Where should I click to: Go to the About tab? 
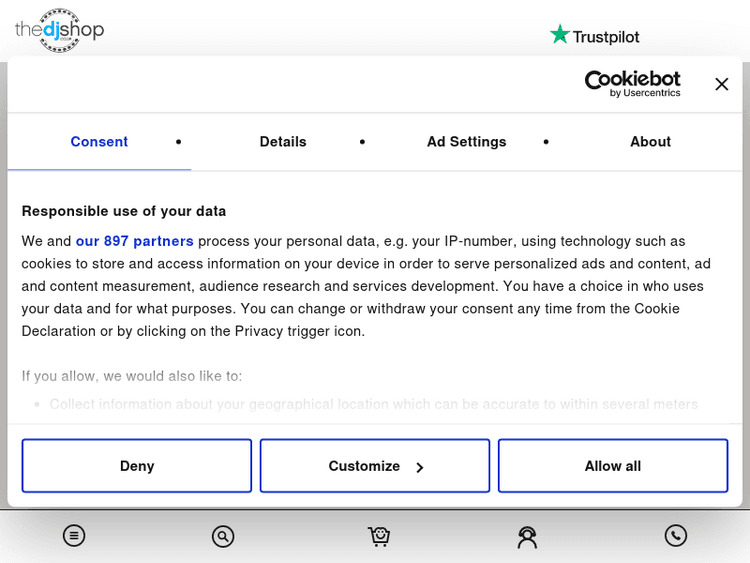pos(650,142)
